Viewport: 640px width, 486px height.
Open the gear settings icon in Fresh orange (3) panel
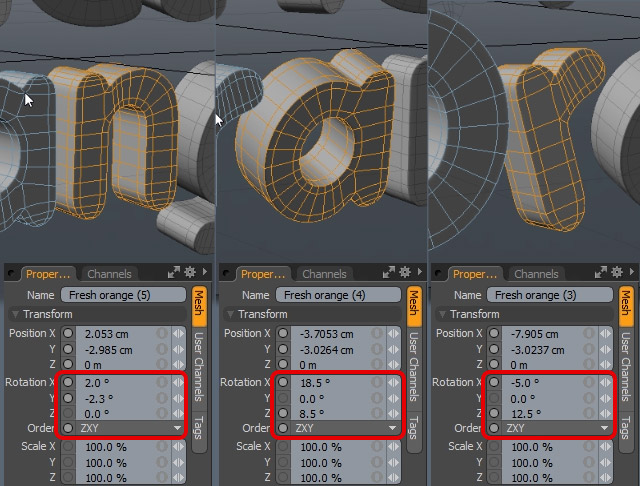click(x=617, y=272)
